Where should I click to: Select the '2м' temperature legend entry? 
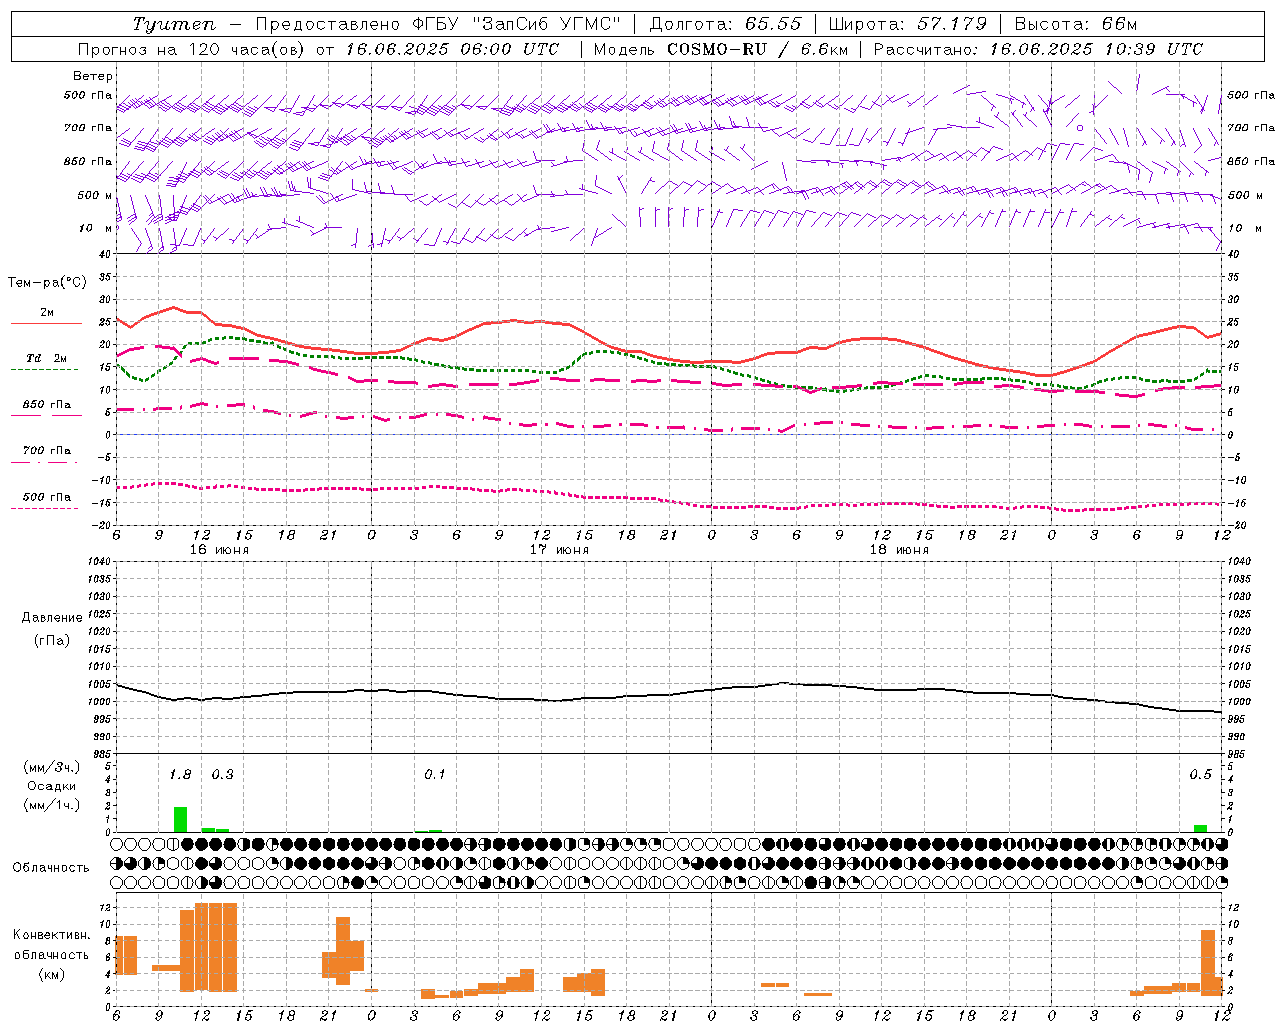tap(47, 313)
